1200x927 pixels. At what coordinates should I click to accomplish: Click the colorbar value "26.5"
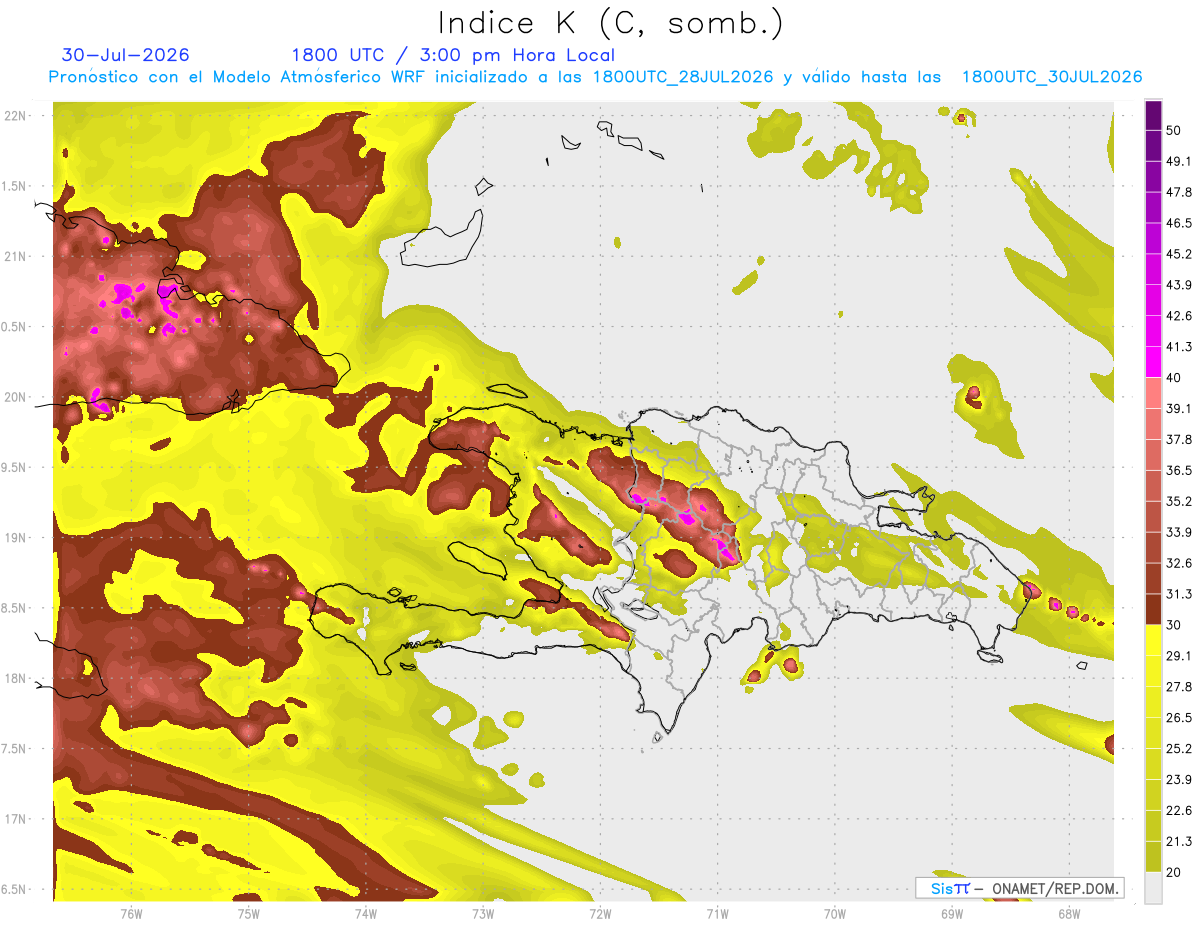point(1179,718)
